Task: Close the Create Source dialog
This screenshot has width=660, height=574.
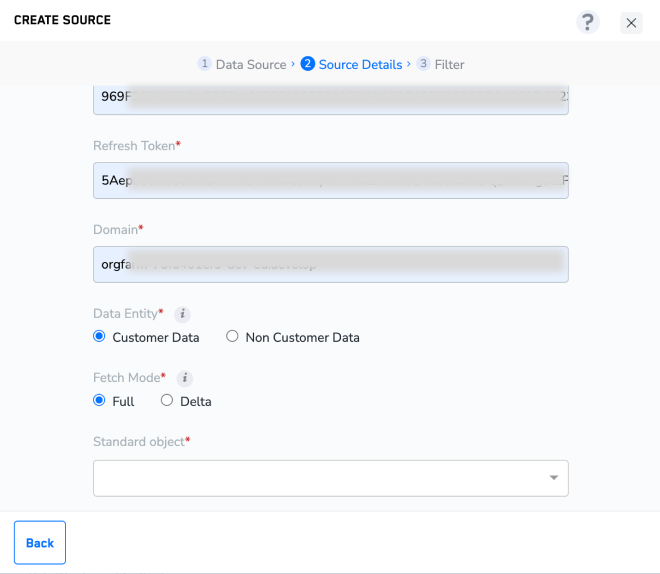Action: 631,23
